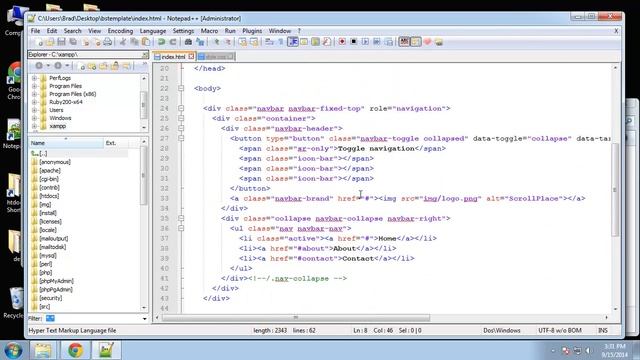Click the Open file toolbar icon
Screen dimensions: 640x360
(50, 42)
